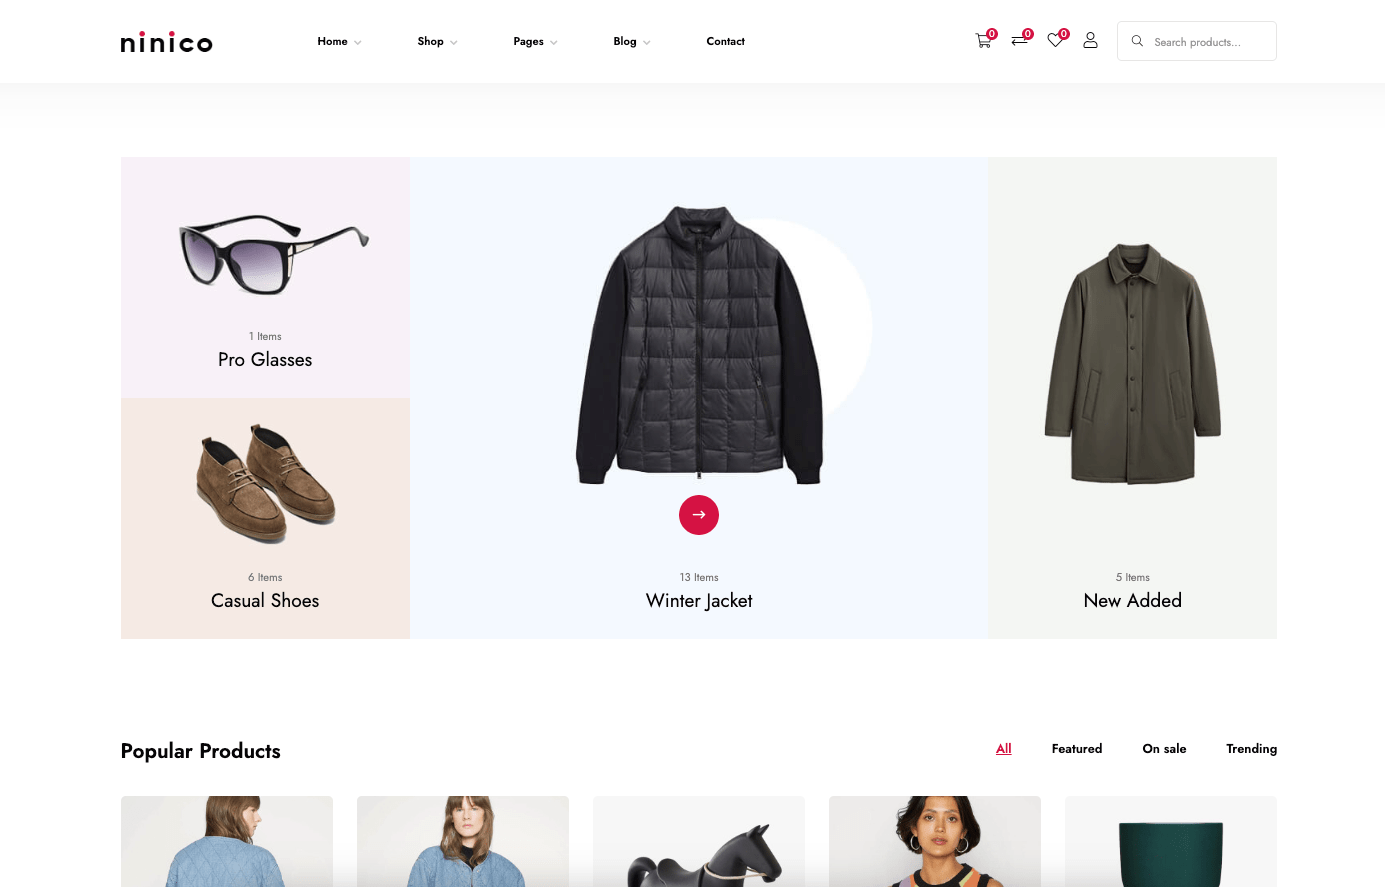Expand the Blog menu dropdown
Image resolution: width=1385 pixels, height=887 pixels.
[631, 41]
